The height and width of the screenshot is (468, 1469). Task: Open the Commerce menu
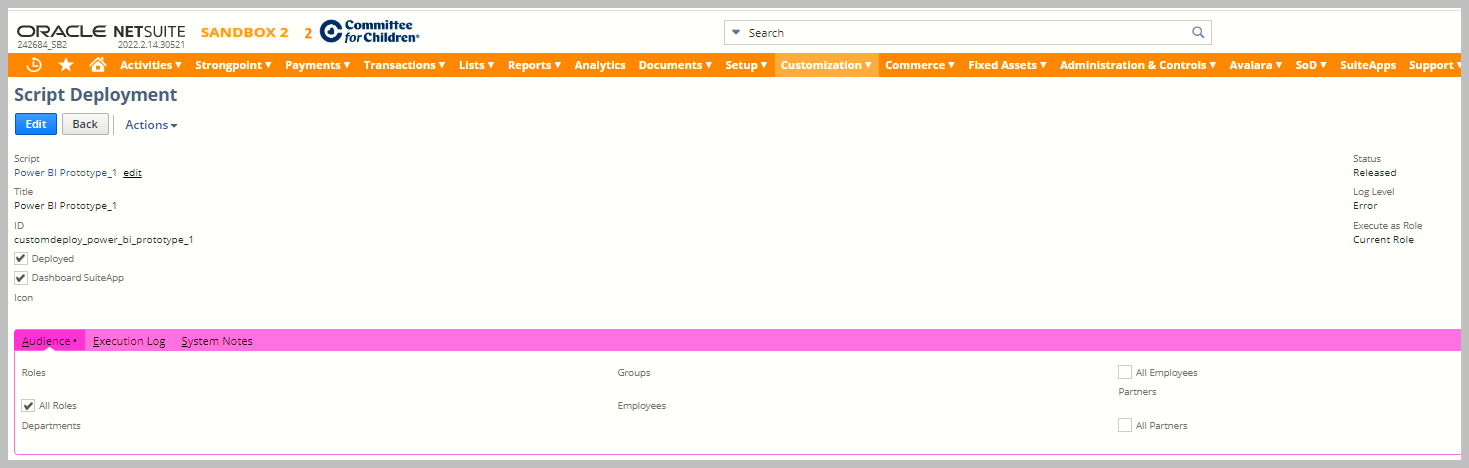click(x=920, y=65)
